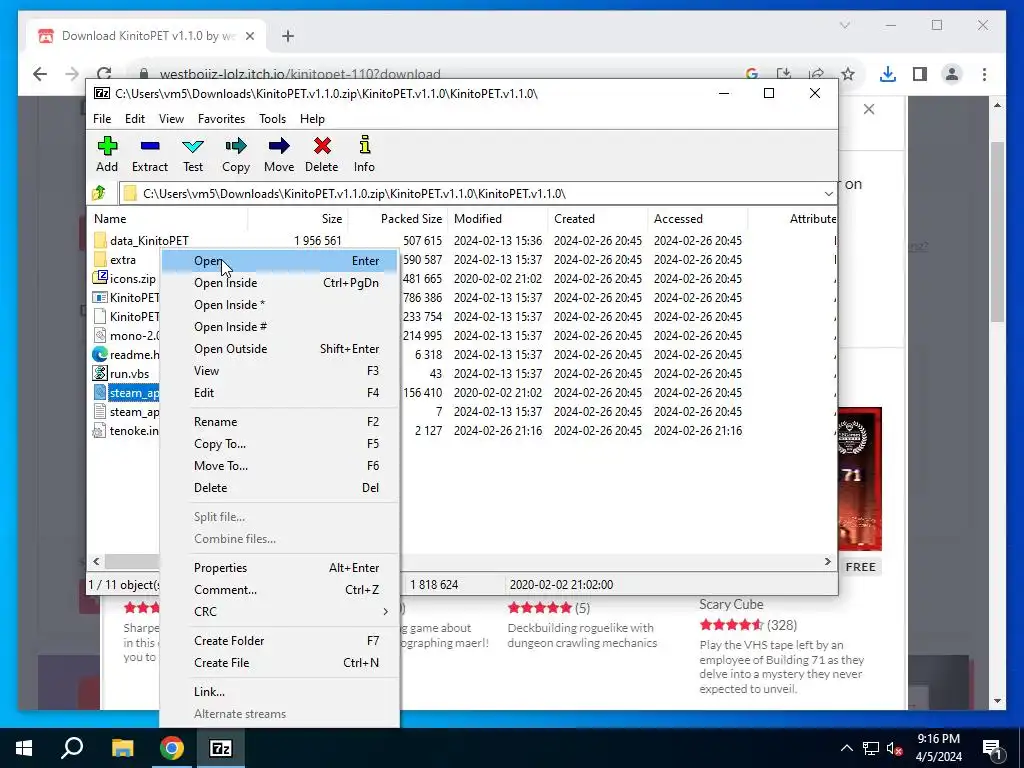The width and height of the screenshot is (1024, 768).
Task: Expand CRC submenu in context menu
Action: point(280,612)
